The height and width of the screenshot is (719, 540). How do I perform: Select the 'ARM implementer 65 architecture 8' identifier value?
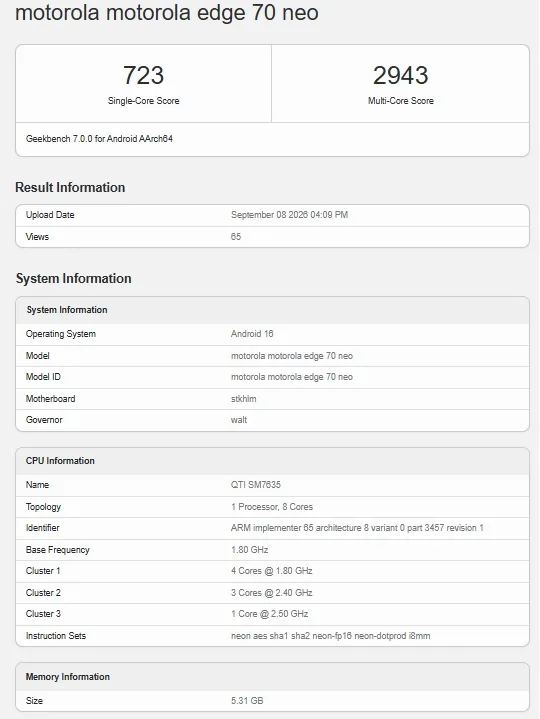pos(357,528)
